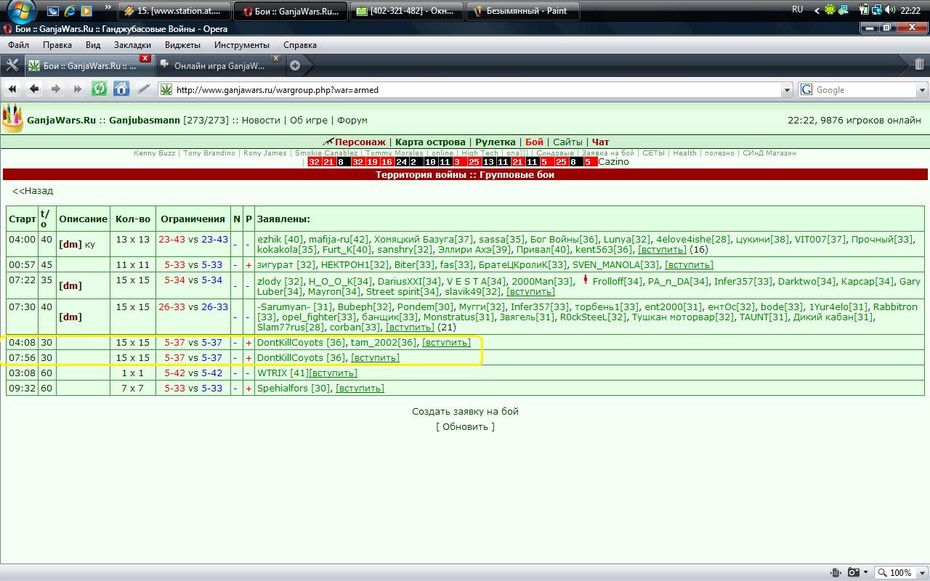Screen dimensions: 930x581
Task: Click Создать заявку на бой
Action: click(465, 411)
